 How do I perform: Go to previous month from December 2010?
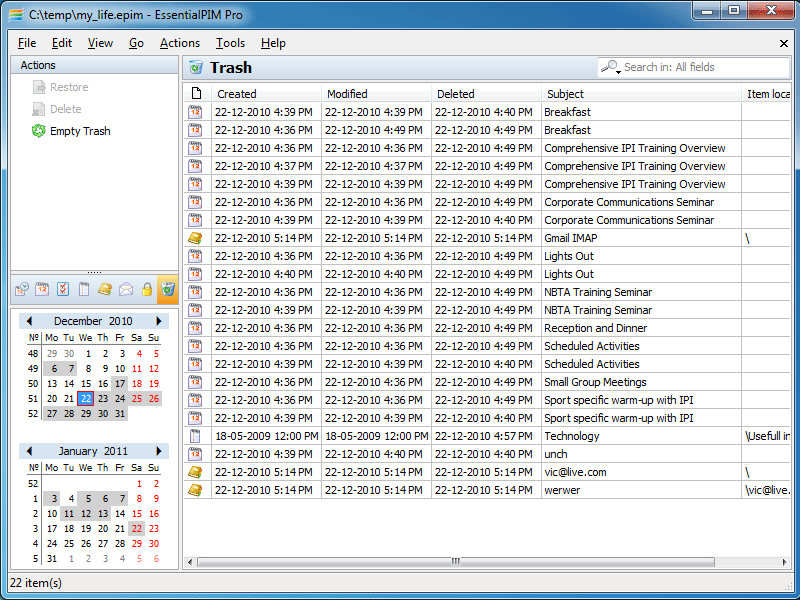[30, 321]
